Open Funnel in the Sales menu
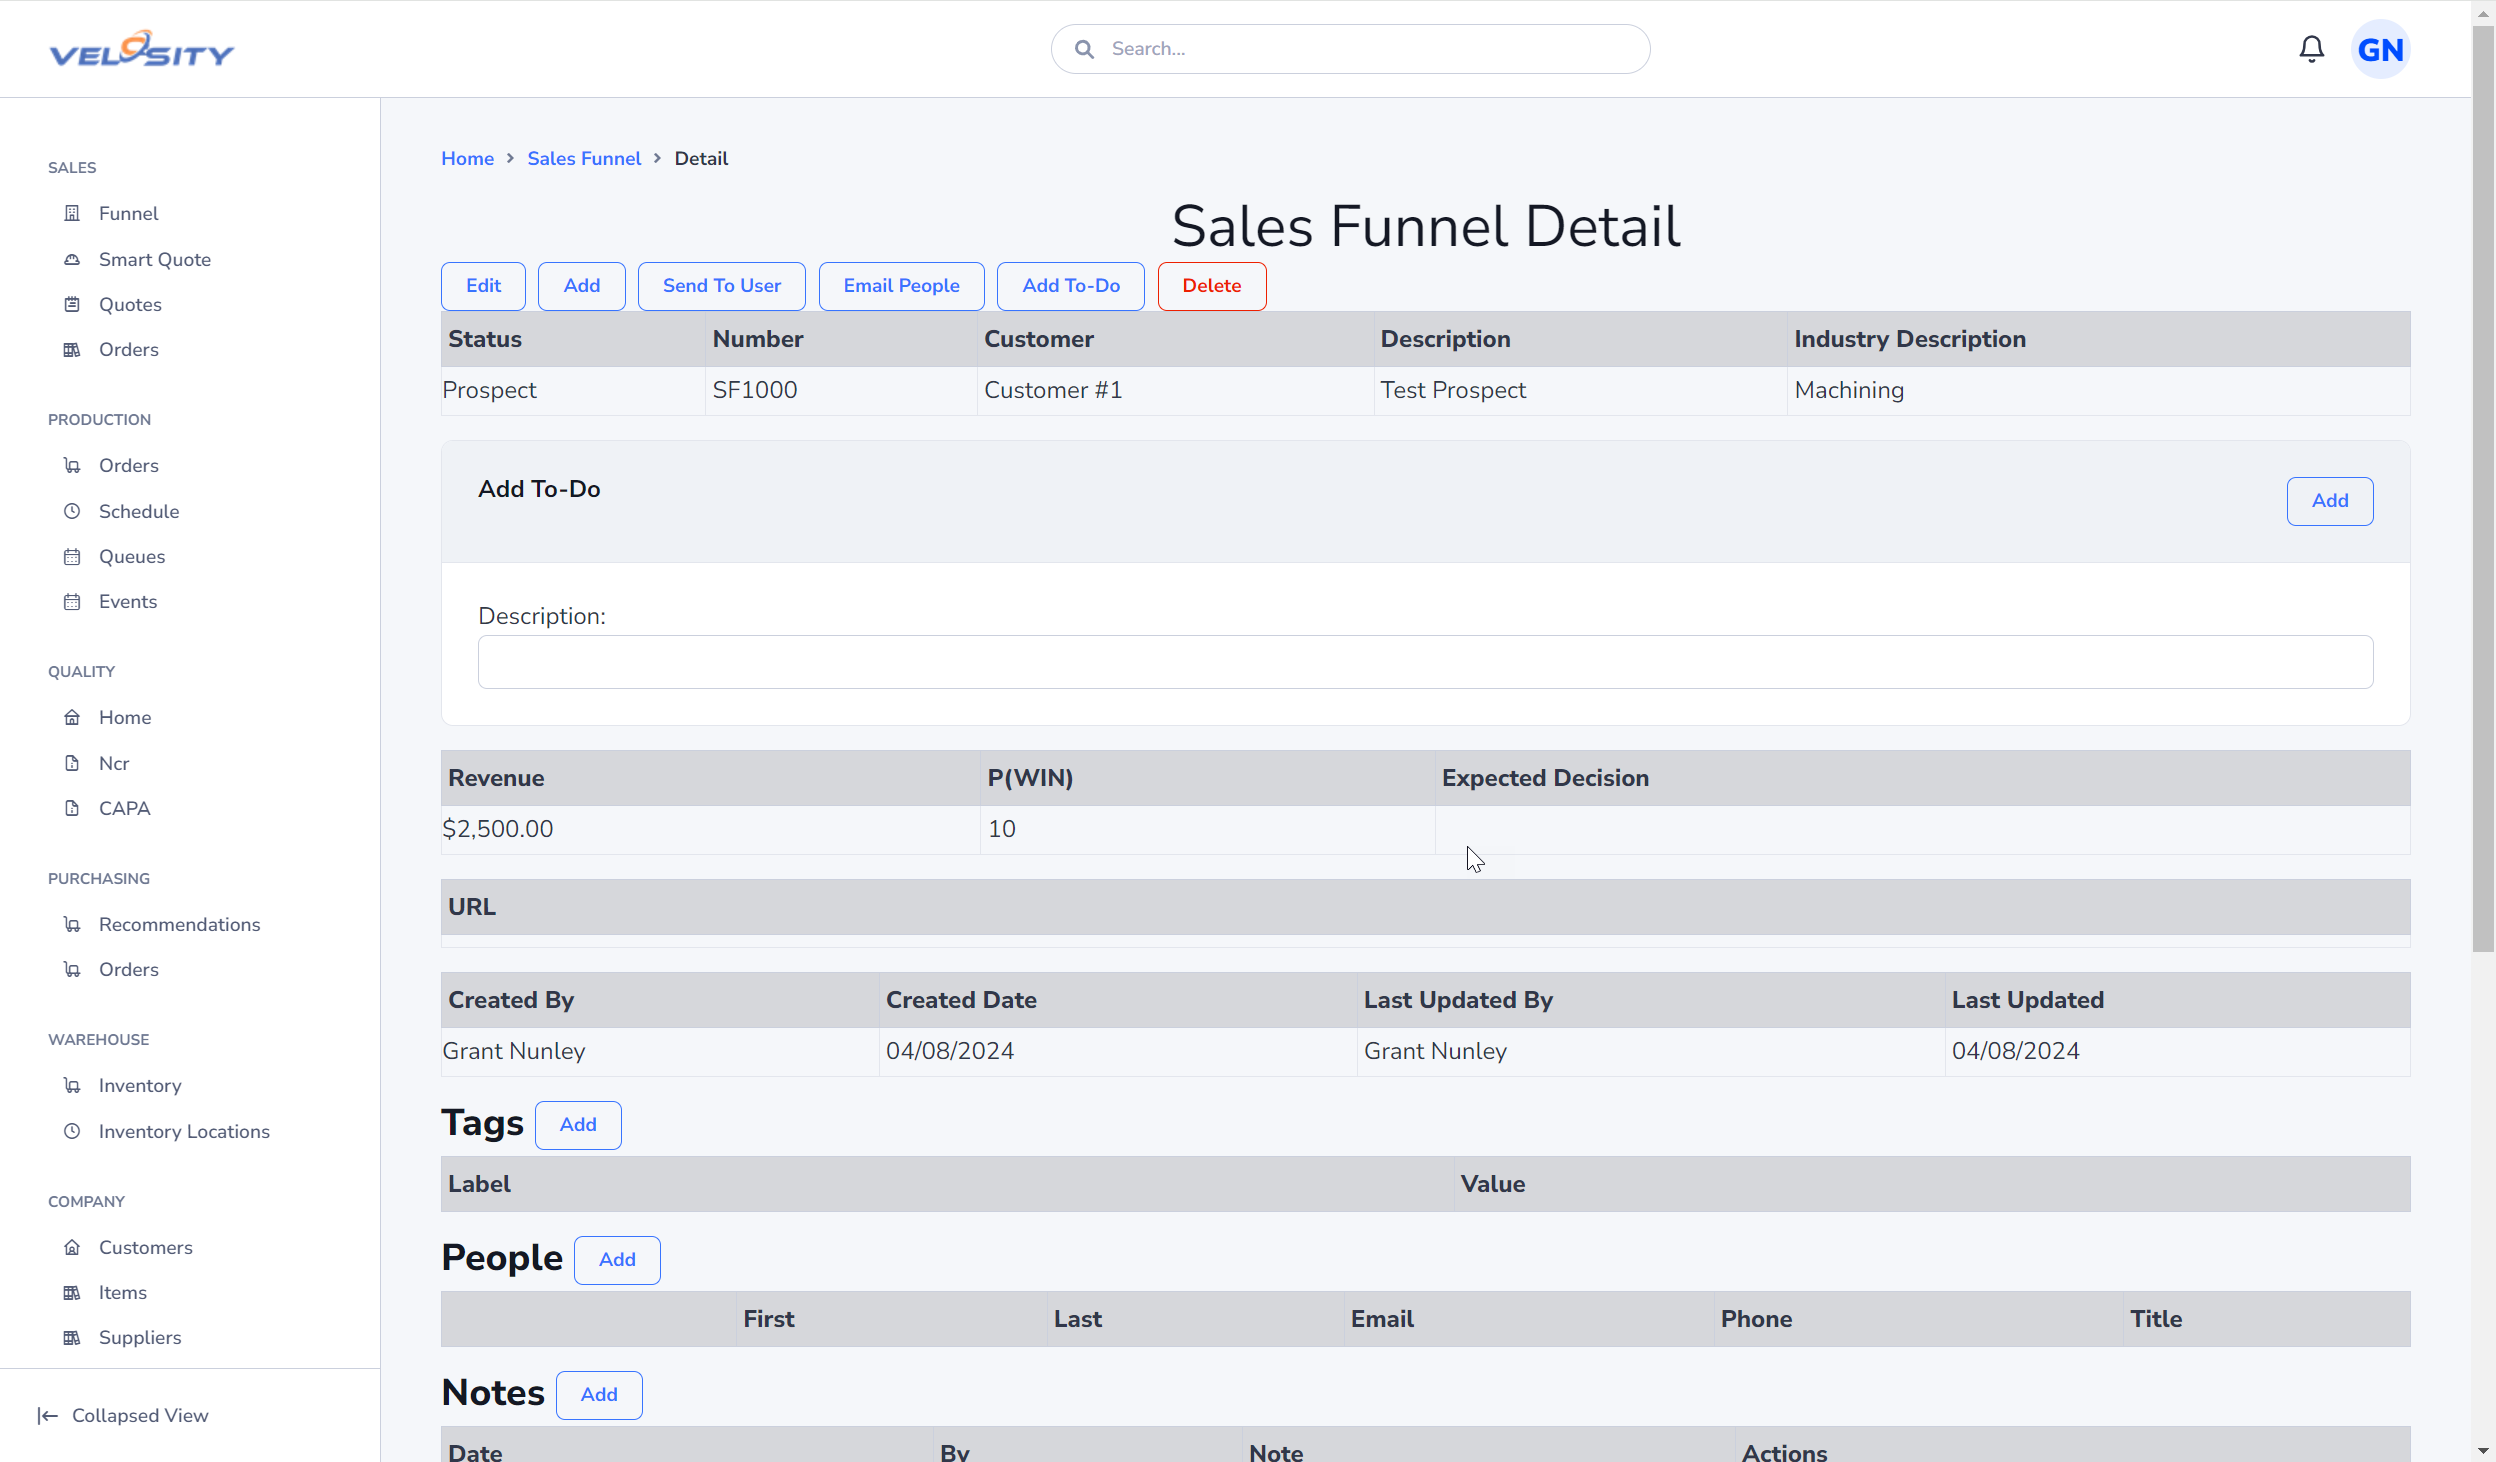 pyautogui.click(x=128, y=213)
